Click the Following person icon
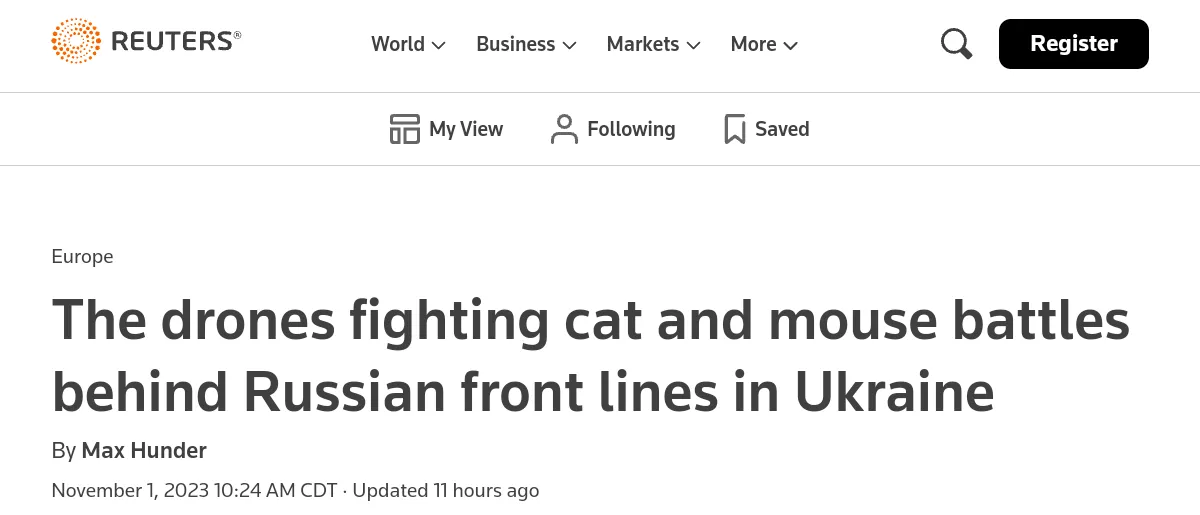 click(564, 129)
